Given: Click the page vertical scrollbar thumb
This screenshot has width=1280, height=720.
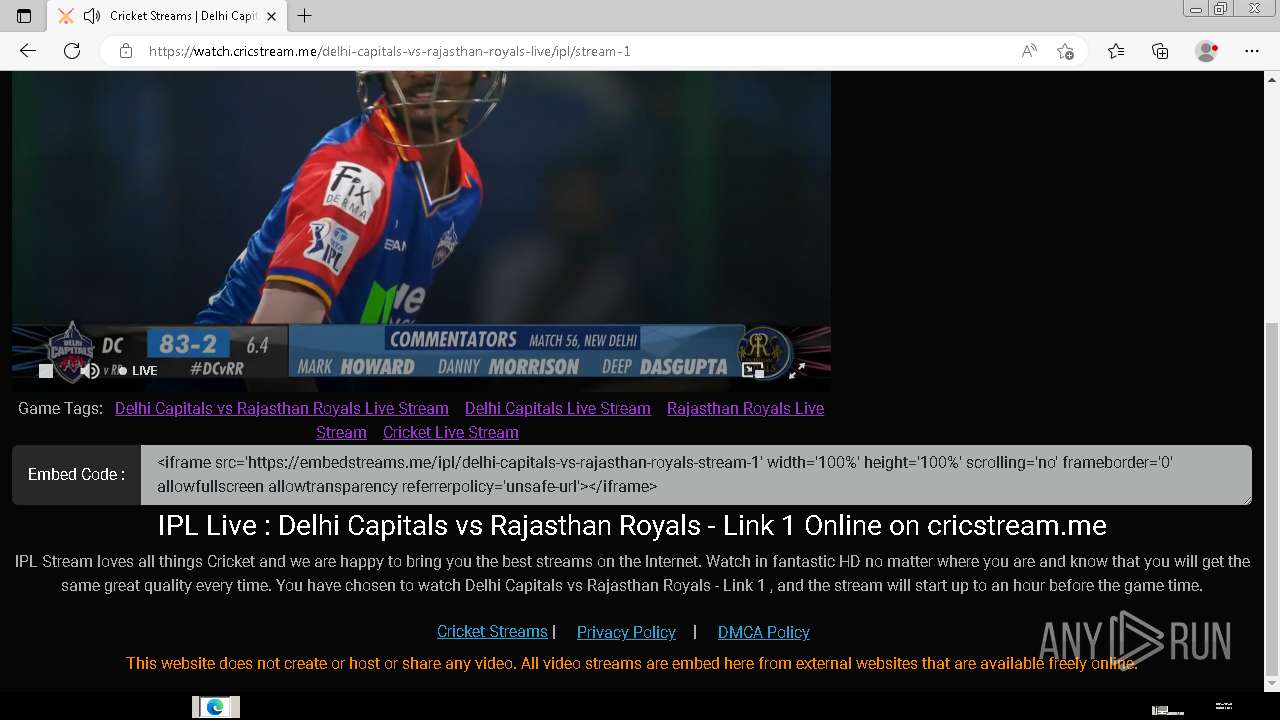Looking at the screenshot, I should pos(1272,498).
